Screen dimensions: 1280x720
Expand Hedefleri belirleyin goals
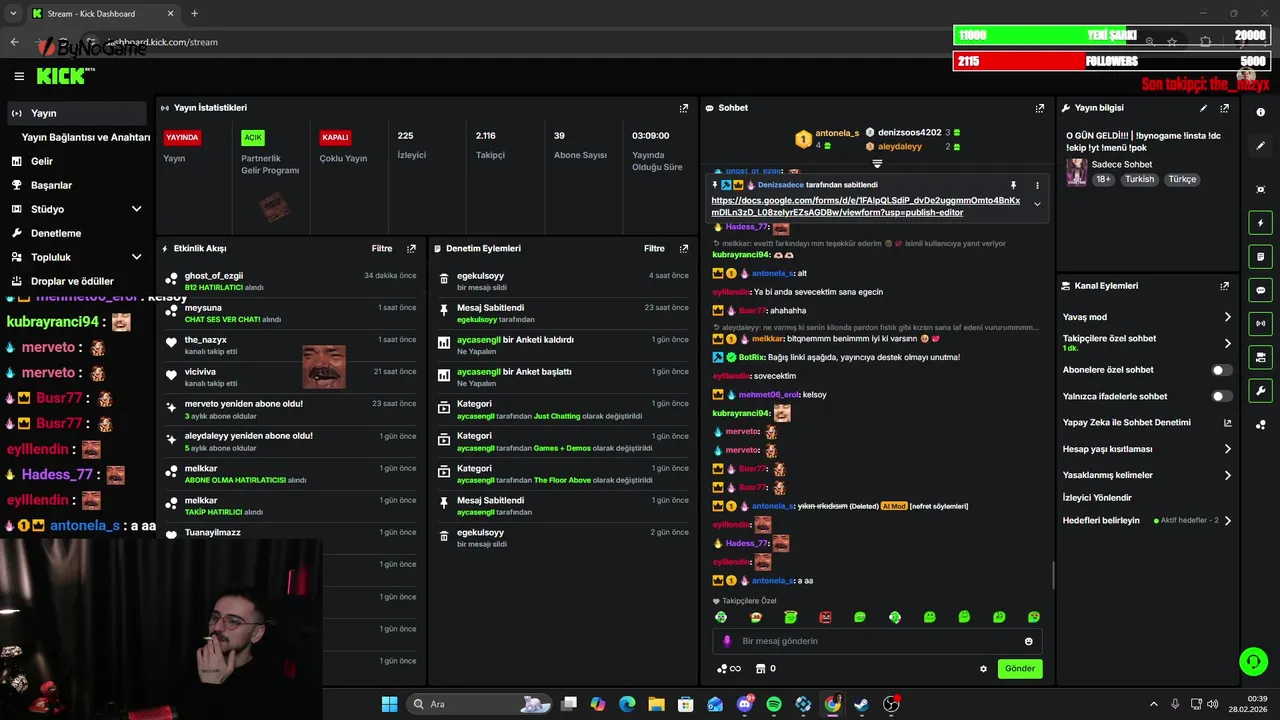pyautogui.click(x=1228, y=520)
